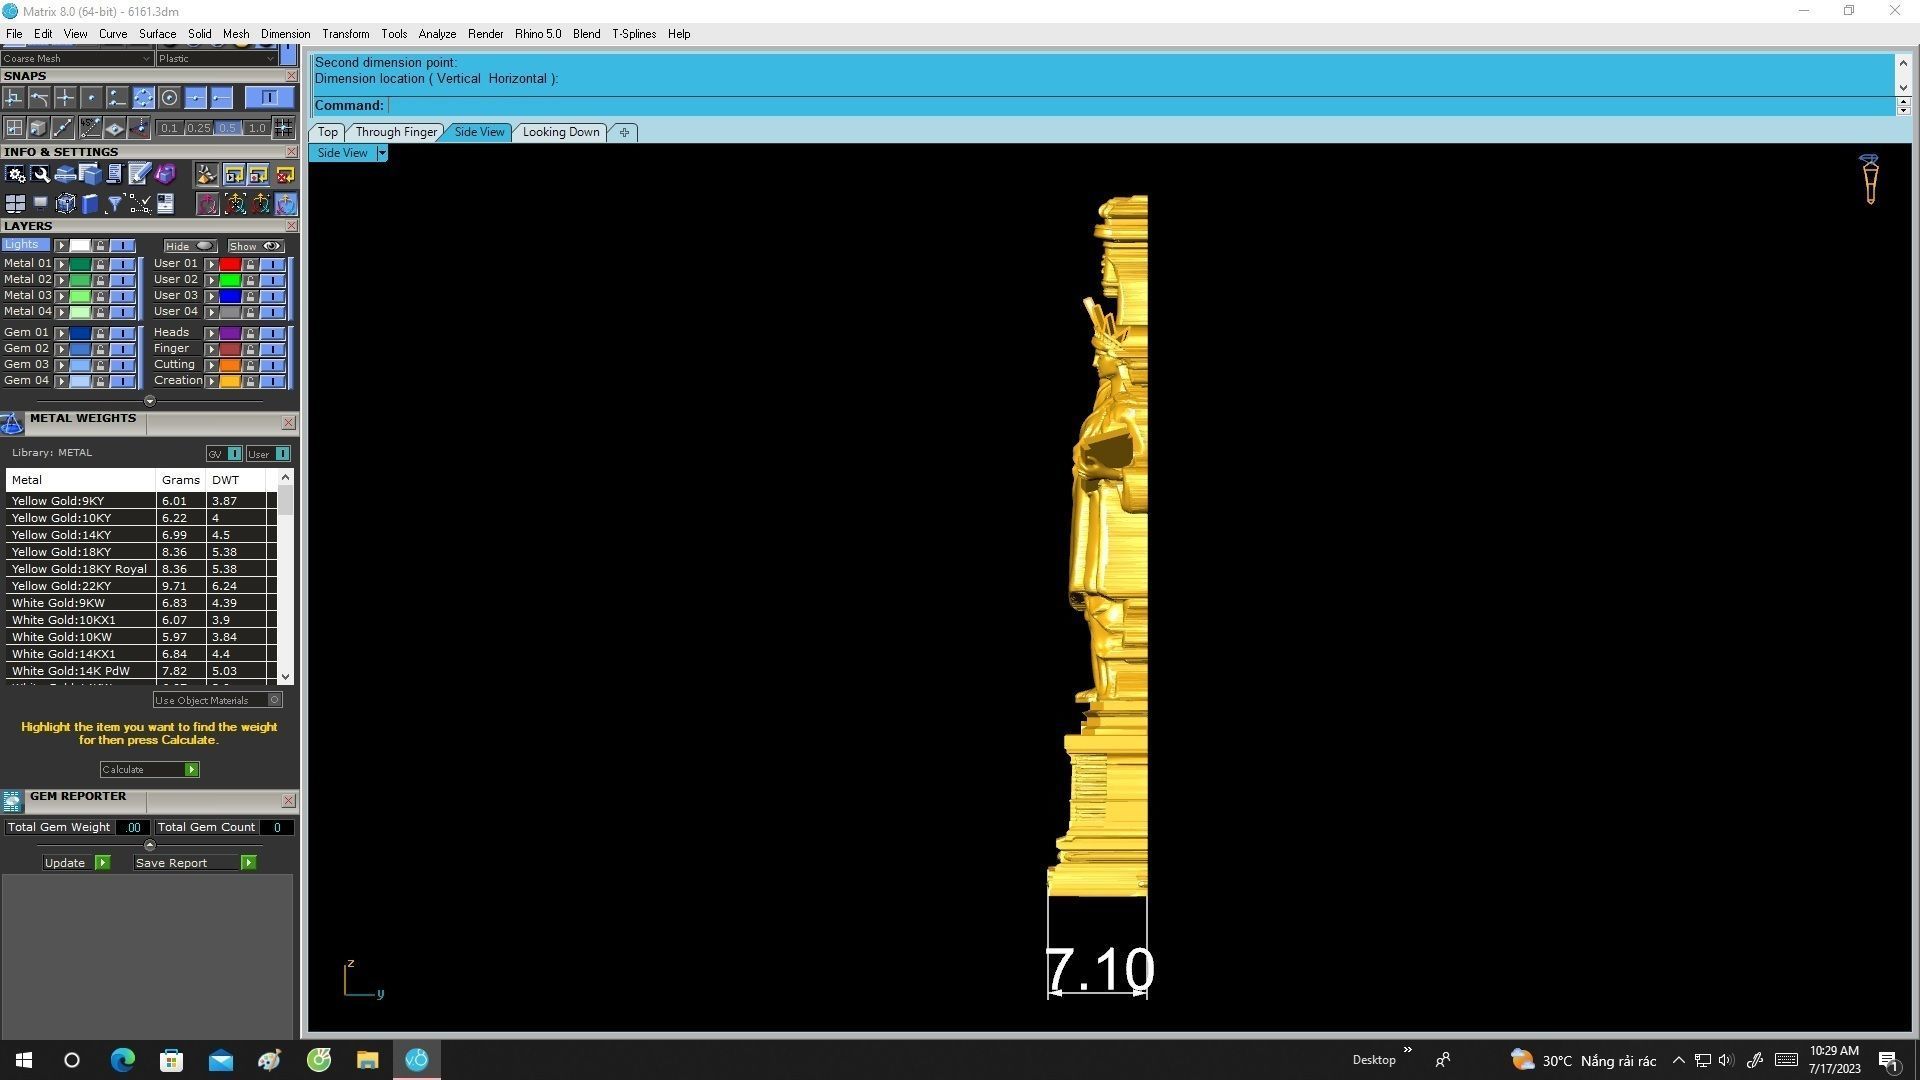Image resolution: width=1920 pixels, height=1080 pixels.
Task: Toggle the Point snap with the single dot
Action: click(91, 98)
